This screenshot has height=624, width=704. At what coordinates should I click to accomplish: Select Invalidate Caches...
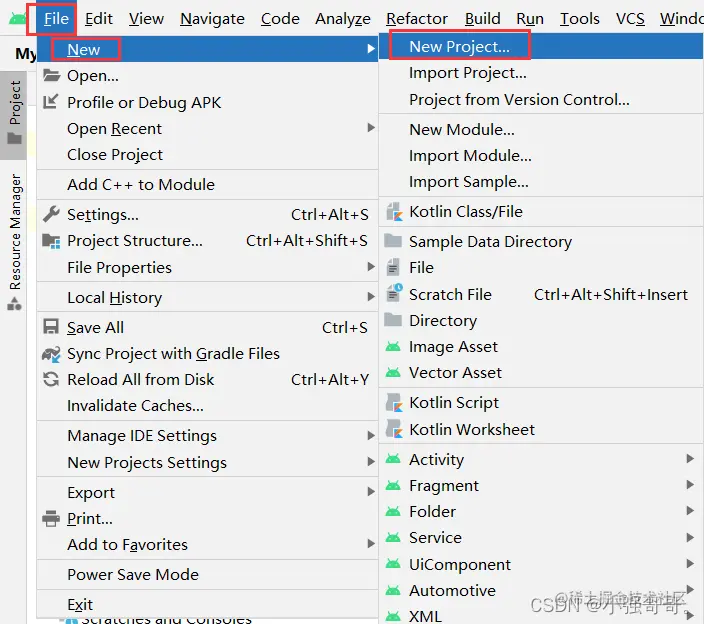[207, 405]
